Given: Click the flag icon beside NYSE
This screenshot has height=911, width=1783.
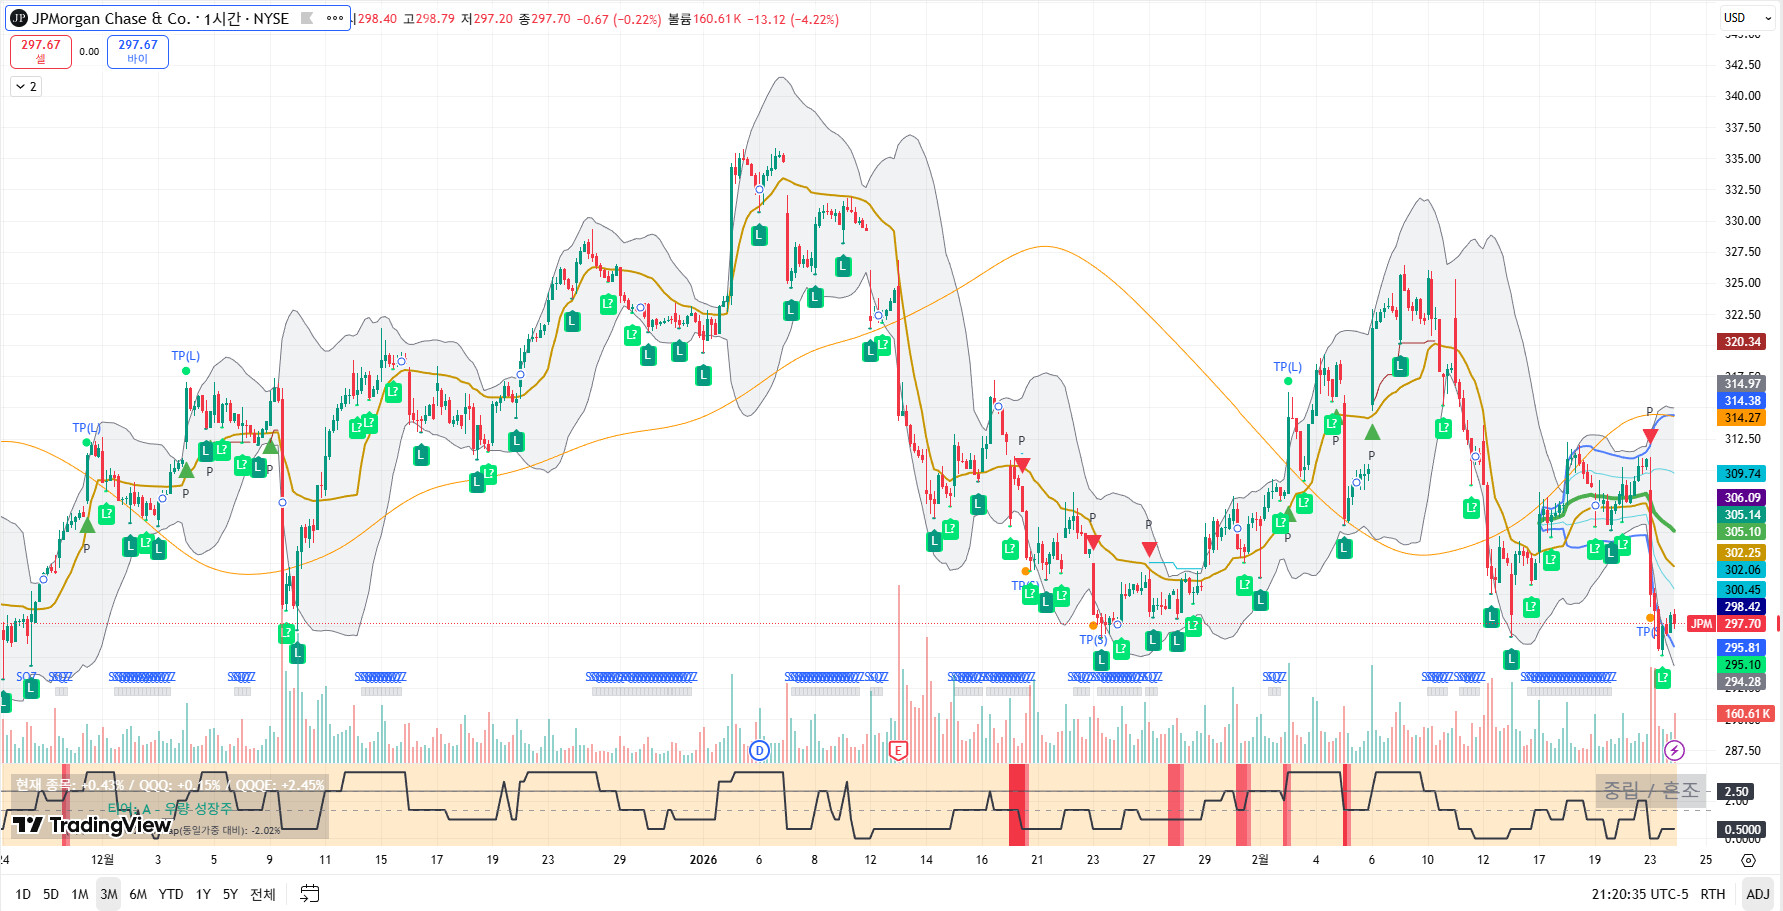Looking at the screenshot, I should (307, 18).
